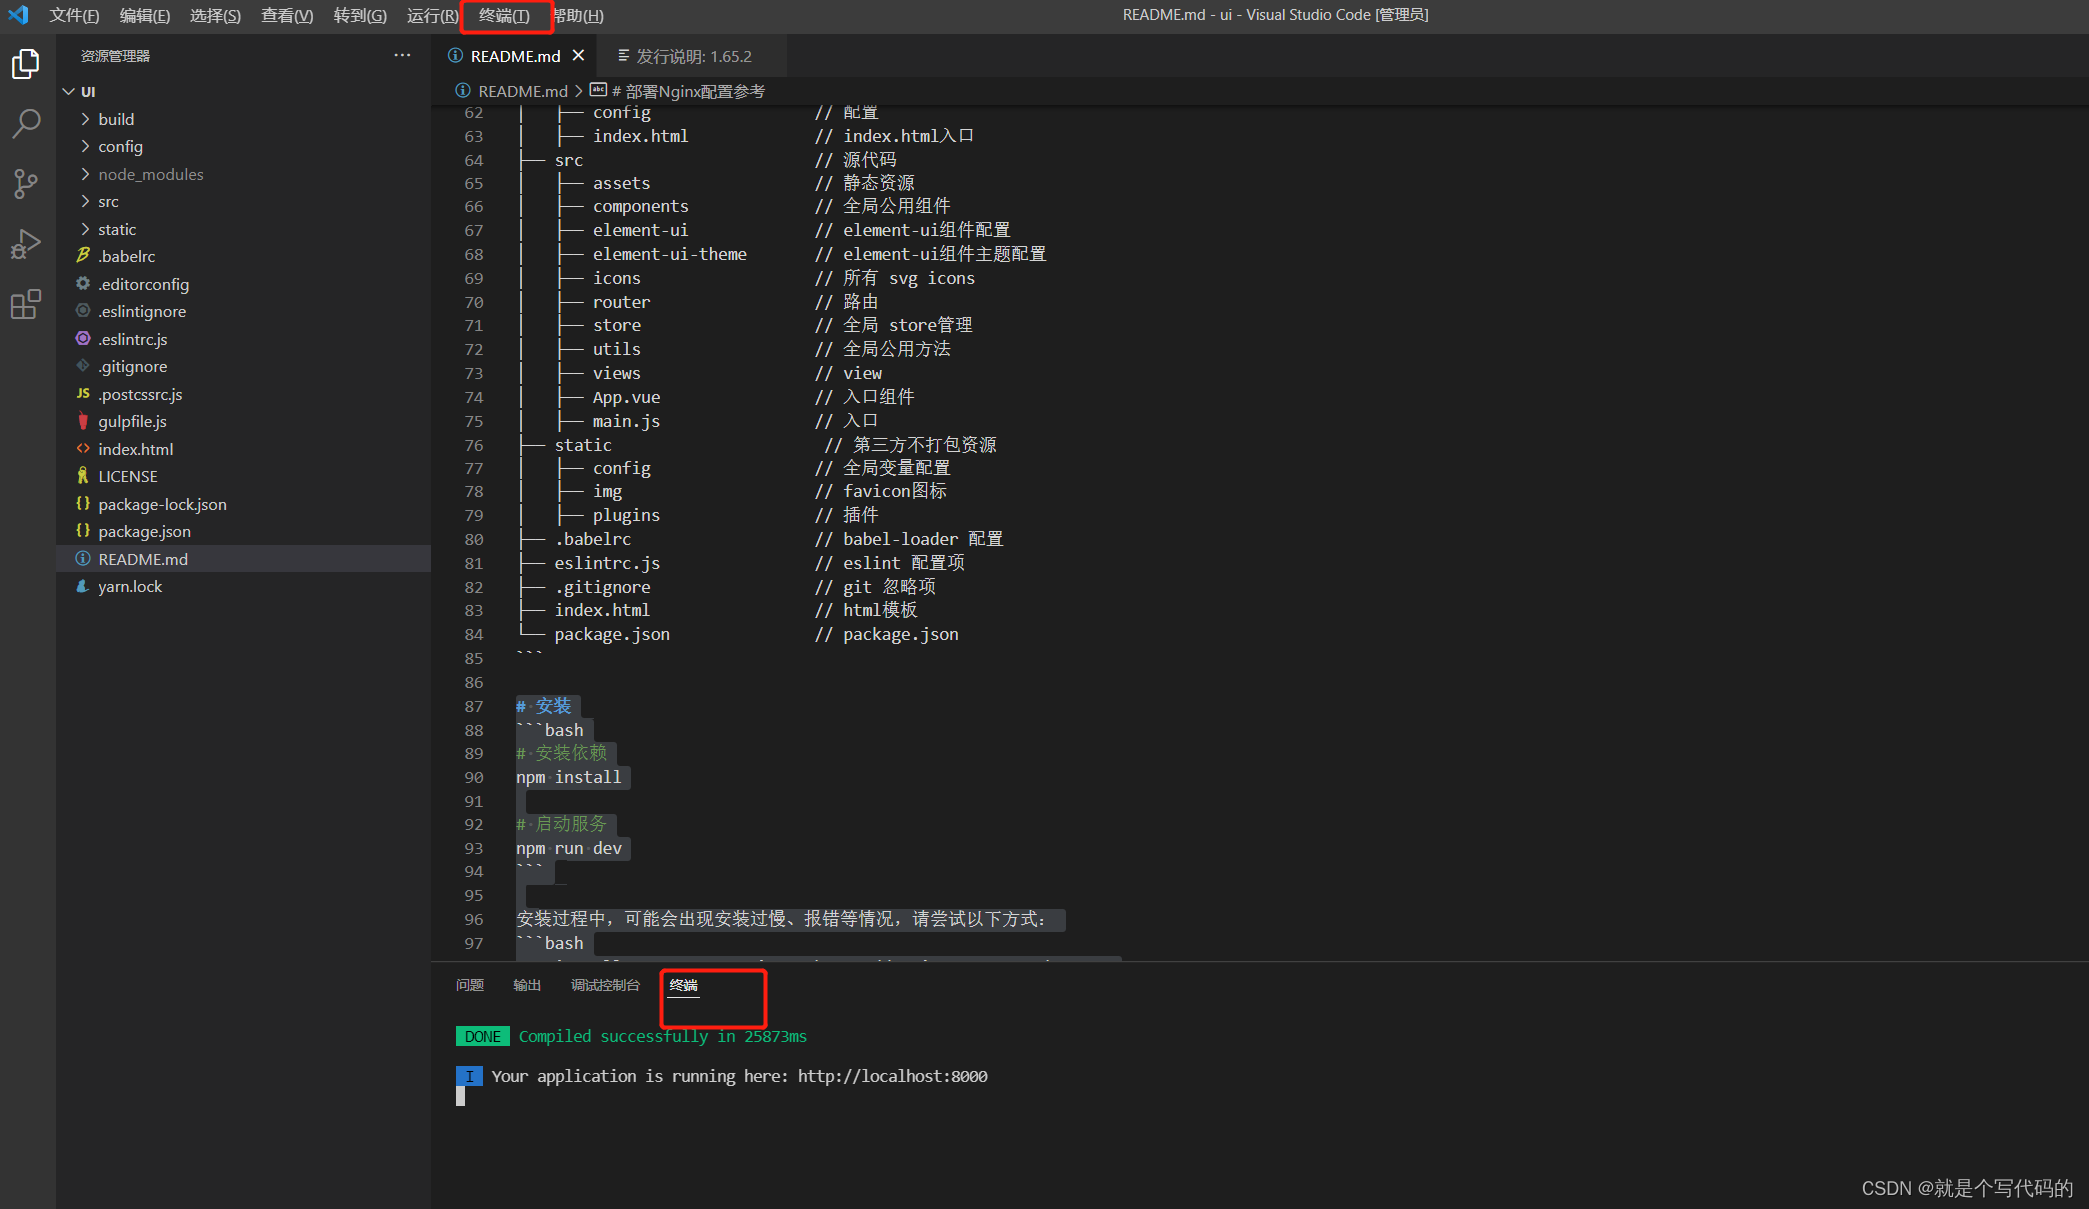Image resolution: width=2089 pixels, height=1209 pixels.
Task: Click the .editorconfig gear icon
Action: (83, 284)
